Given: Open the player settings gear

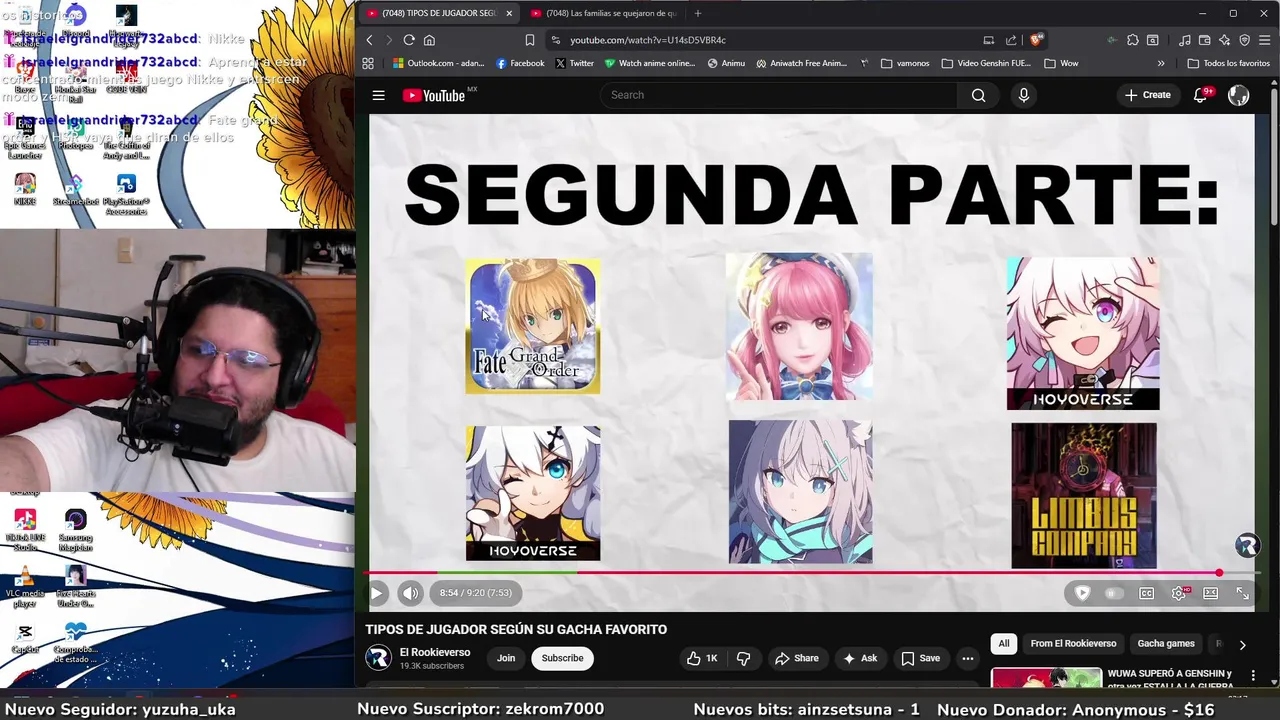Looking at the screenshot, I should pyautogui.click(x=1180, y=593).
